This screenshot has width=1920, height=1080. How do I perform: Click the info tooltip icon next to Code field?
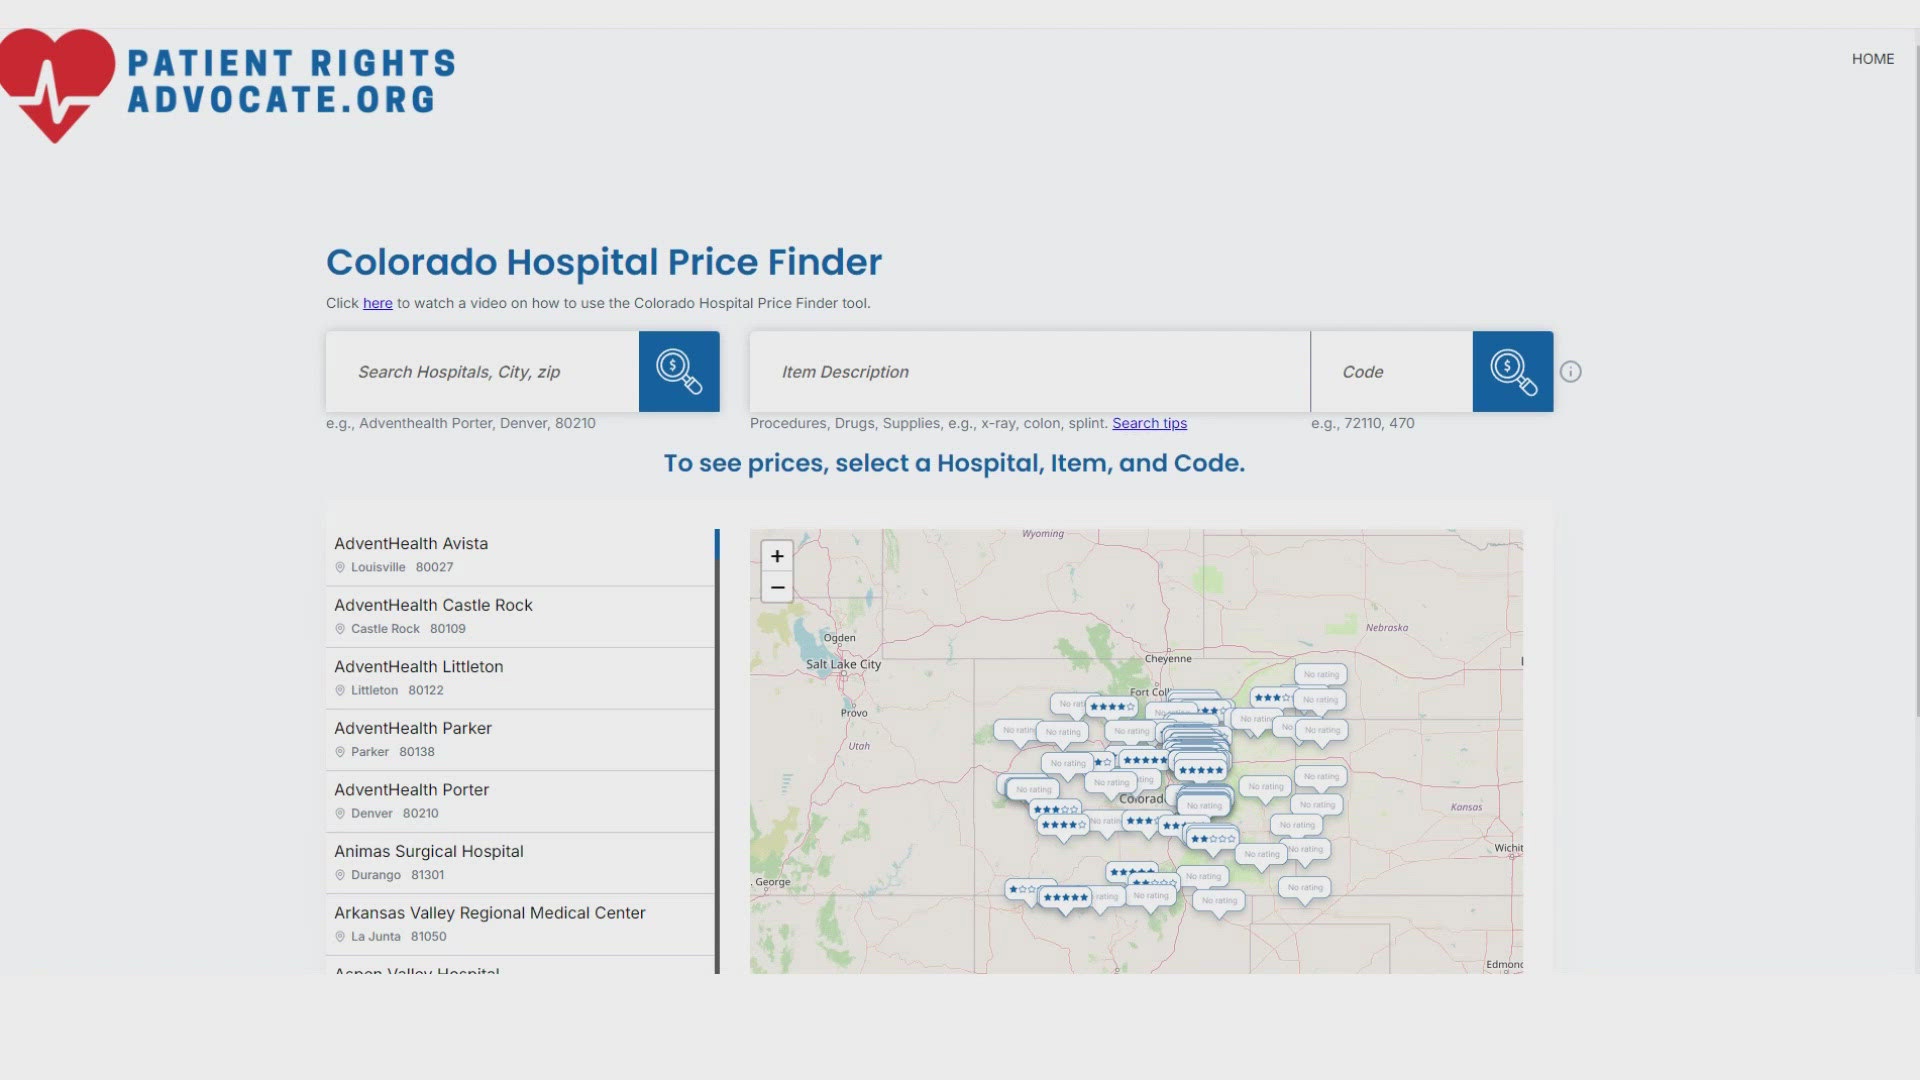(1571, 371)
